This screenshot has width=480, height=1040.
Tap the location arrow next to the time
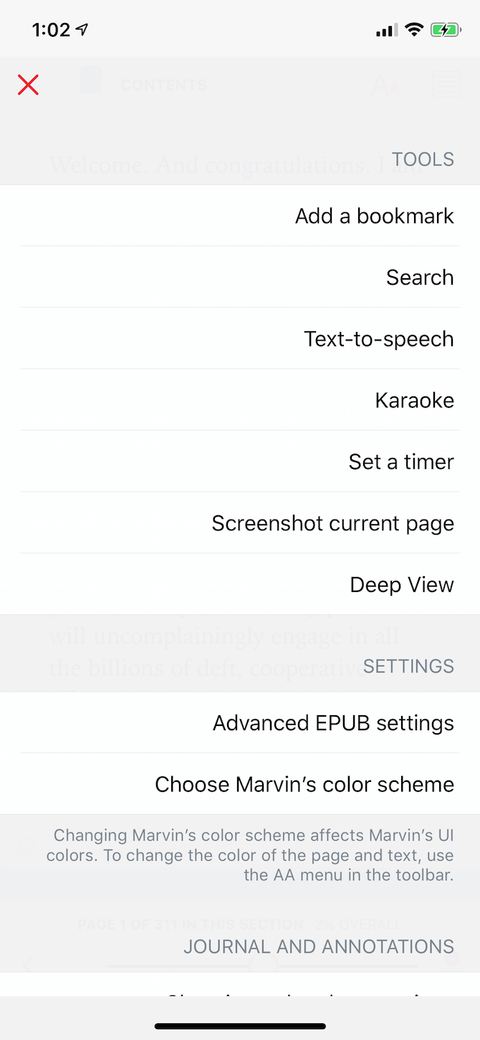click(x=82, y=30)
